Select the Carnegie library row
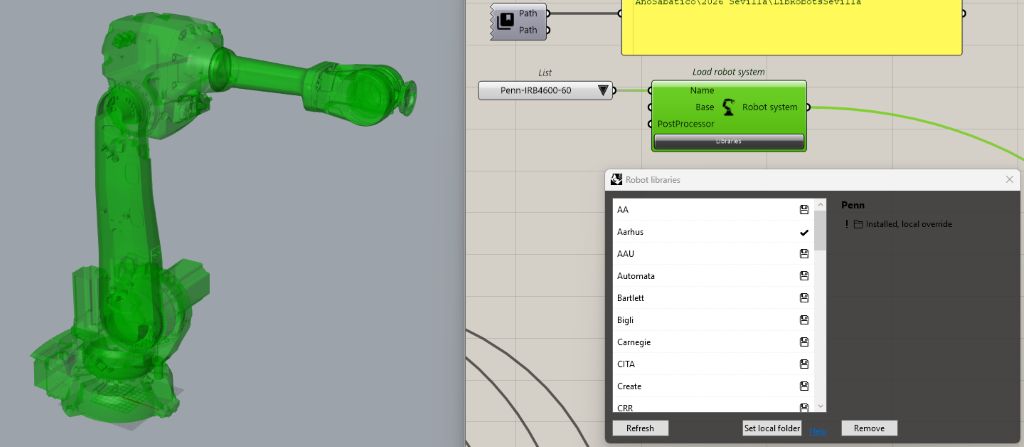1024x447 pixels. (713, 342)
